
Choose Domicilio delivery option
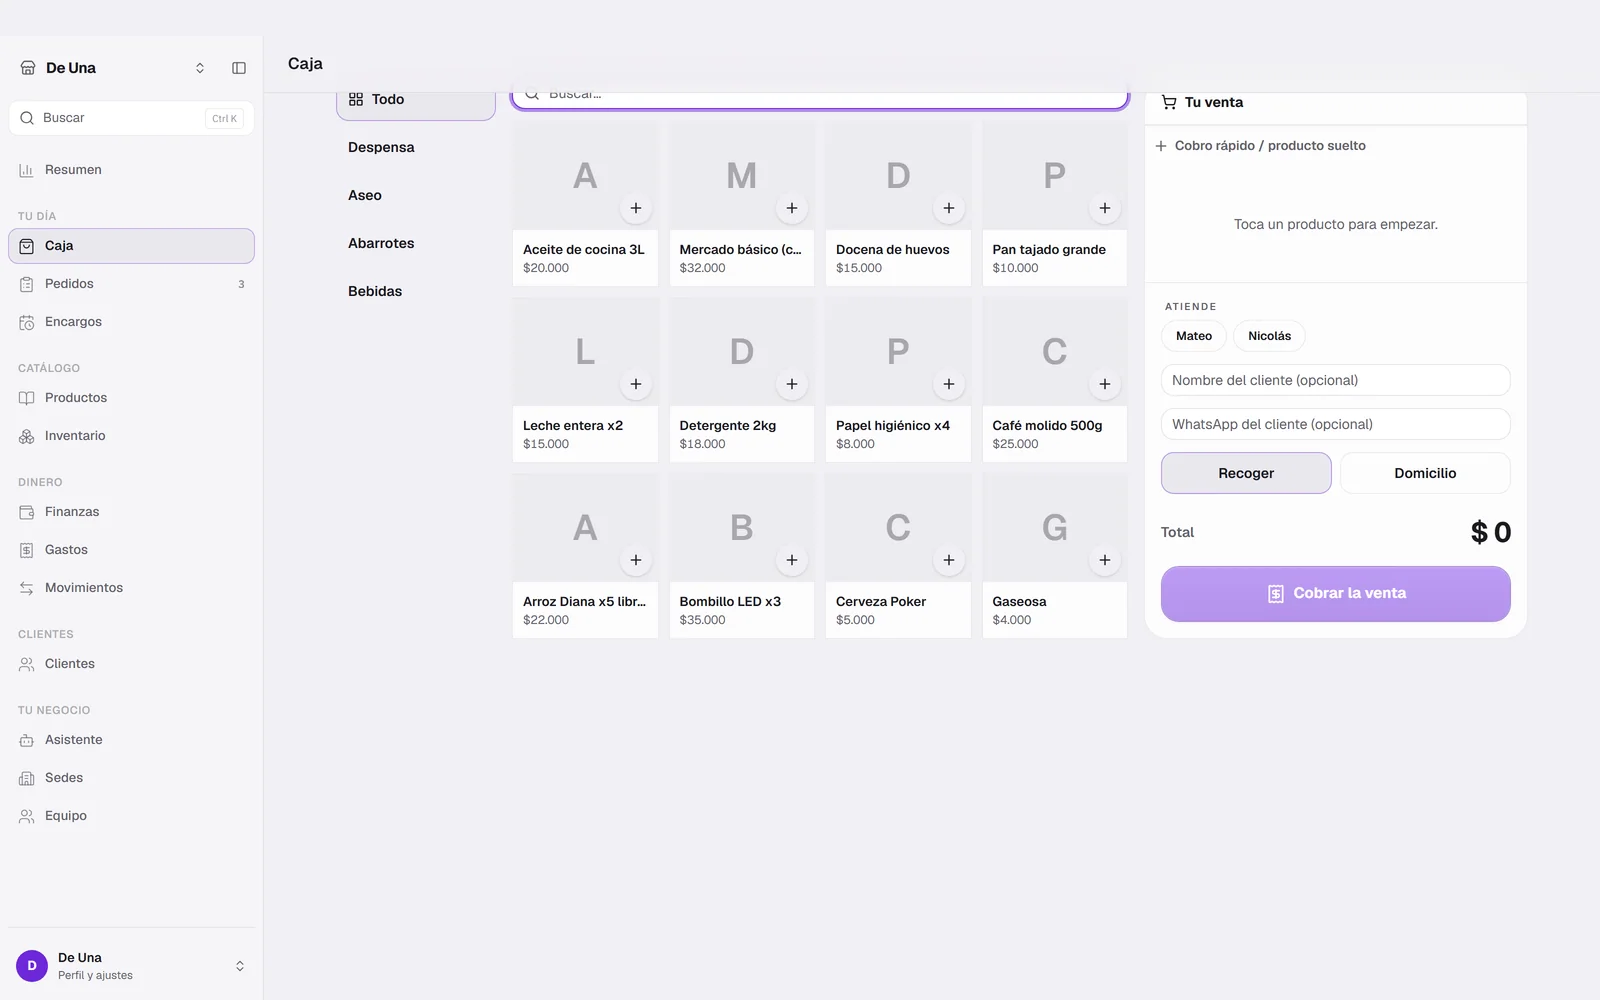[1425, 473]
